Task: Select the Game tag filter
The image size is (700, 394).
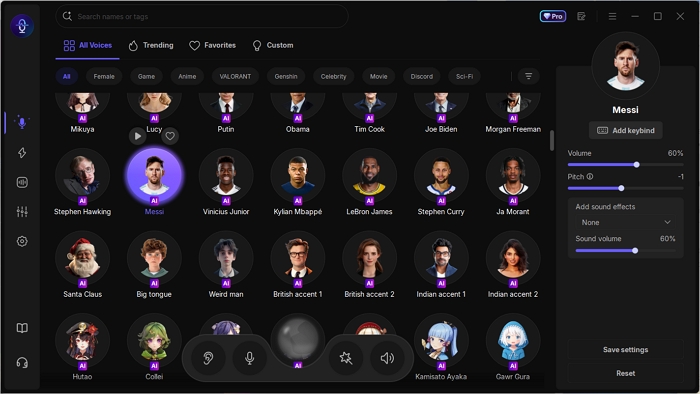Action: coord(146,76)
